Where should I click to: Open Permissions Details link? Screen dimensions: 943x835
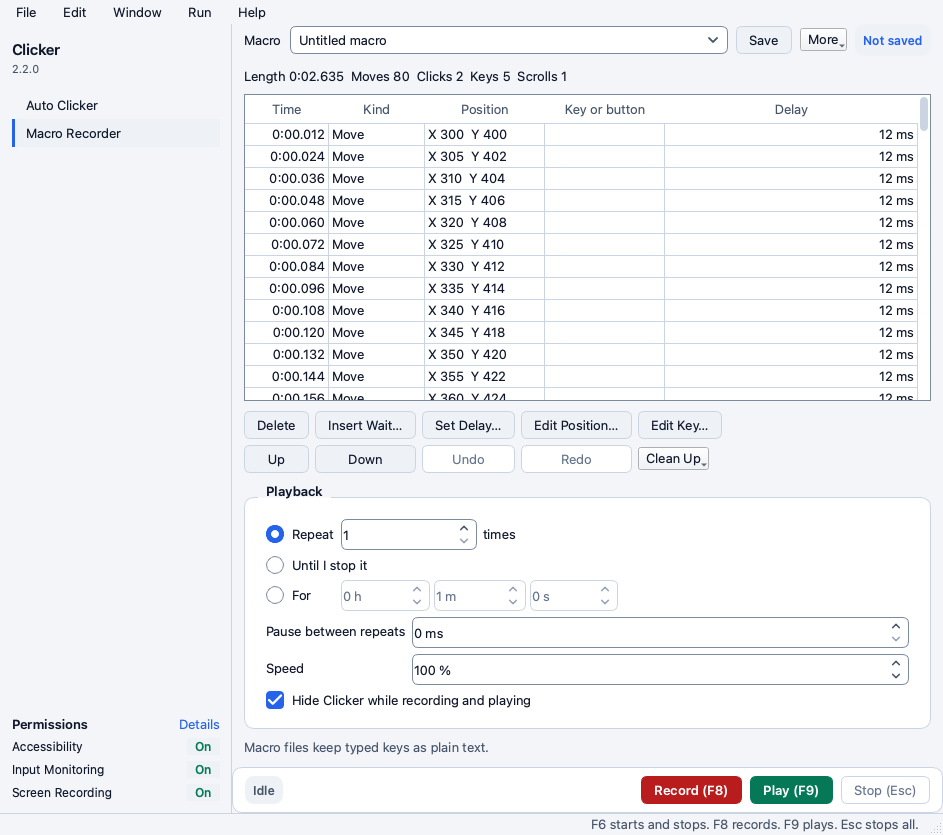click(199, 724)
